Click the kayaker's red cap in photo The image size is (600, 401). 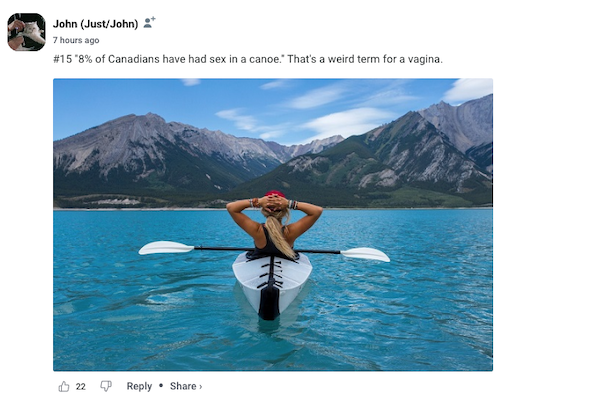tap(275, 195)
